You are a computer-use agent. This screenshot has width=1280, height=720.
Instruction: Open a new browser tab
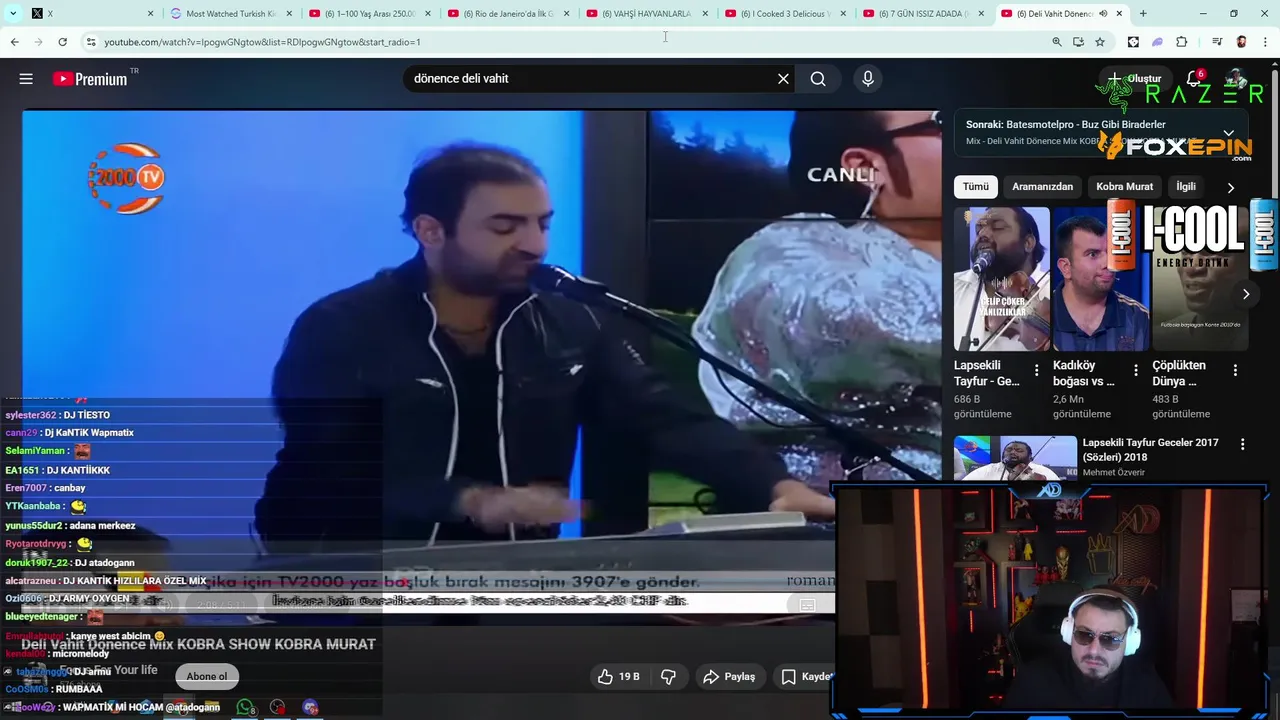(1143, 14)
